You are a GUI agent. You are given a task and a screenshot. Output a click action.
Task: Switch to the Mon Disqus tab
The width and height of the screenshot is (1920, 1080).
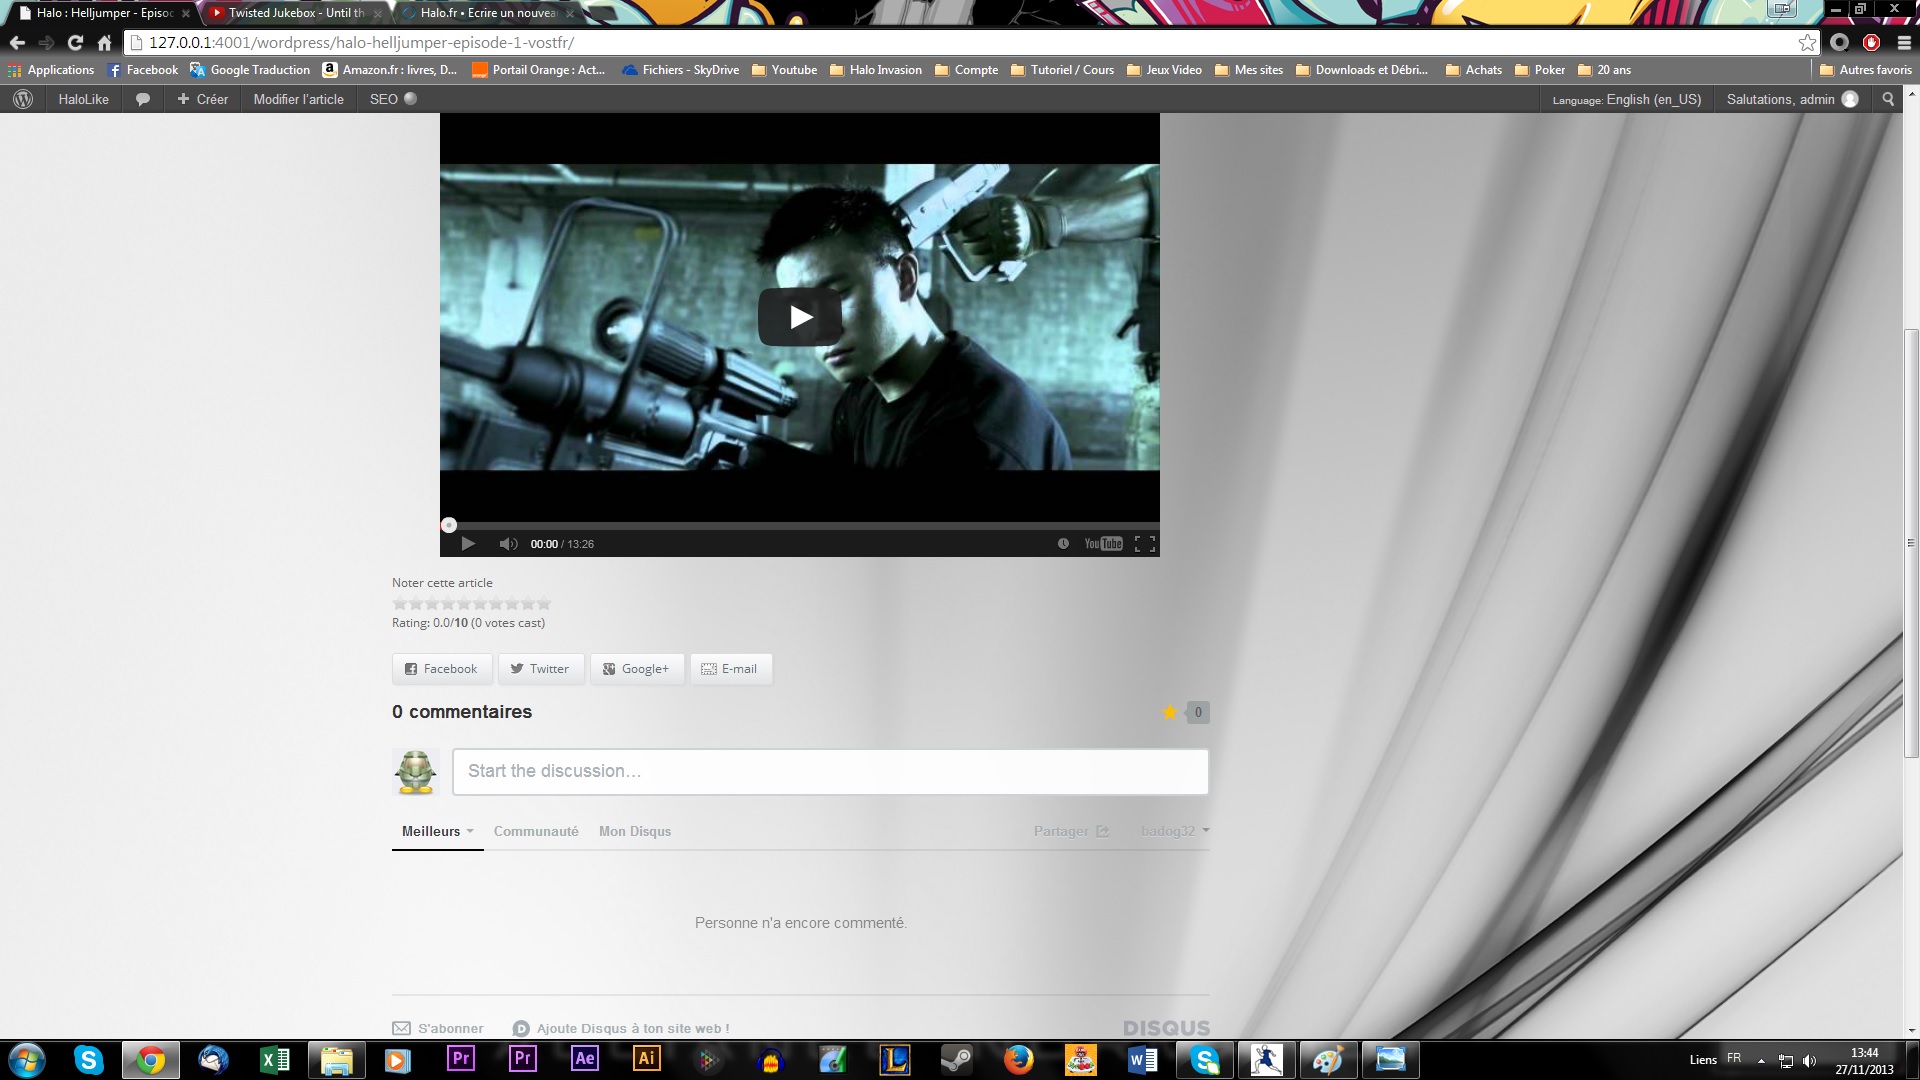(635, 831)
